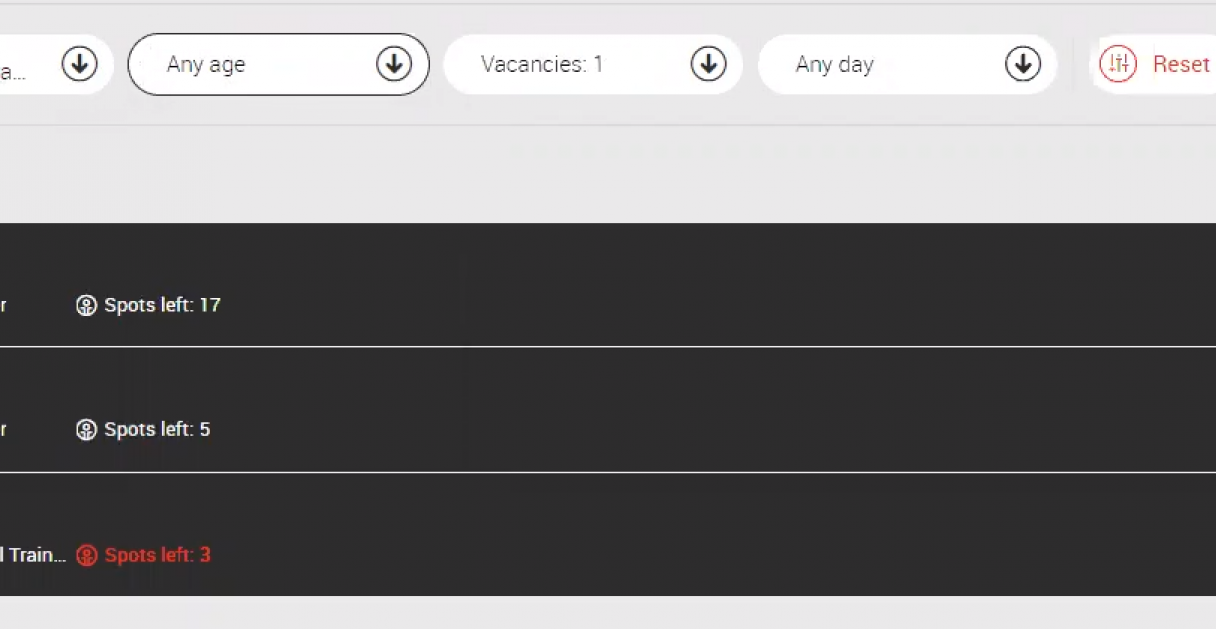Viewport: 1216px width, 629px height.
Task: Click the red sliders icon beside Reset
Action: tap(1118, 64)
